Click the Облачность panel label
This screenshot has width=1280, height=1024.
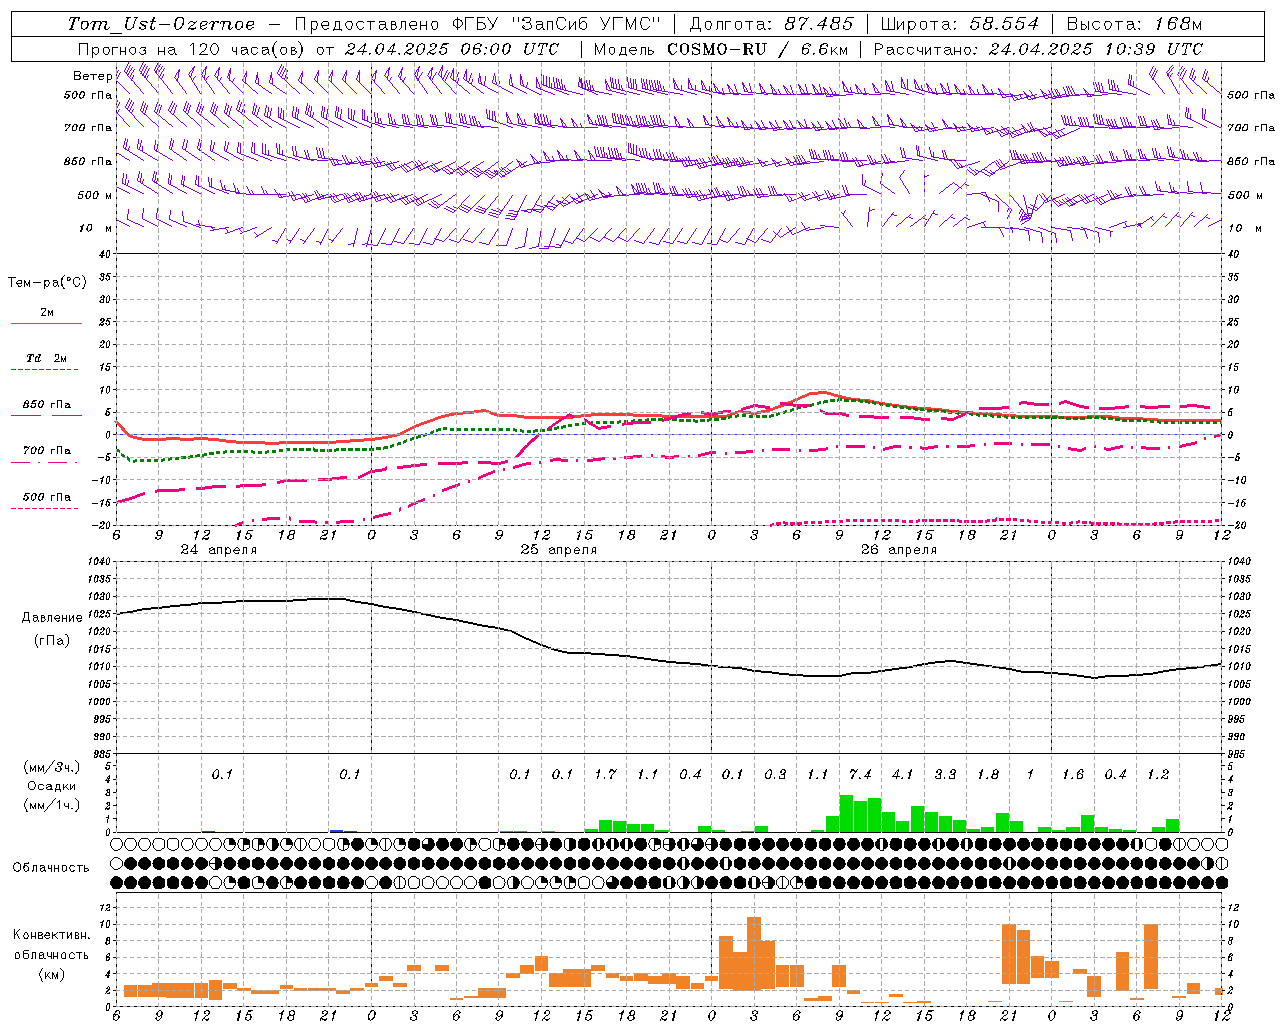pos(51,868)
